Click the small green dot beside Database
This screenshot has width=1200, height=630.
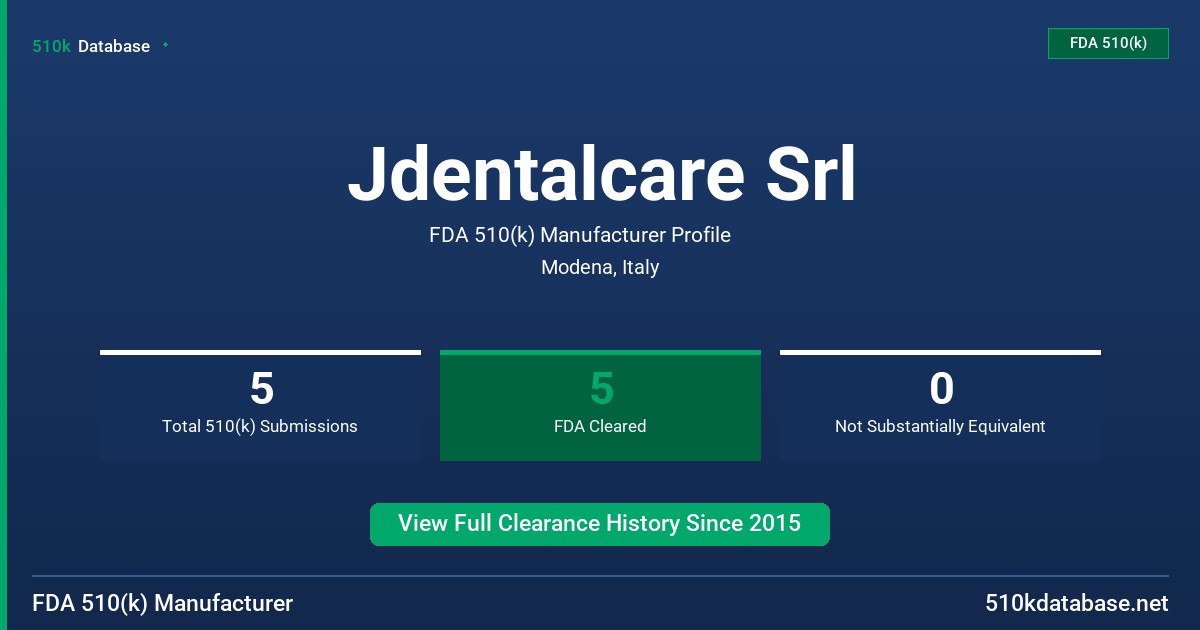(165, 45)
